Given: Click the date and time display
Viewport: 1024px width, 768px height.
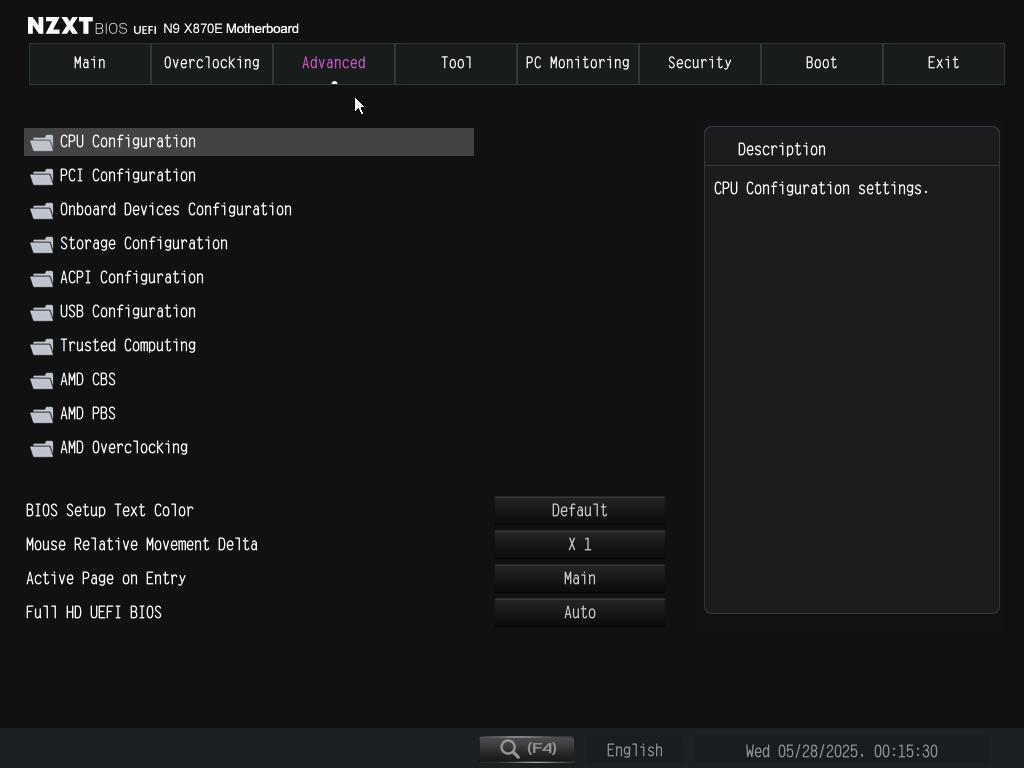Looking at the screenshot, I should tap(841, 750).
